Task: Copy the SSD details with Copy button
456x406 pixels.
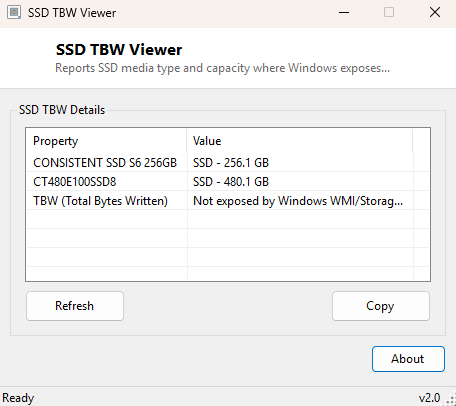Action: 381,306
